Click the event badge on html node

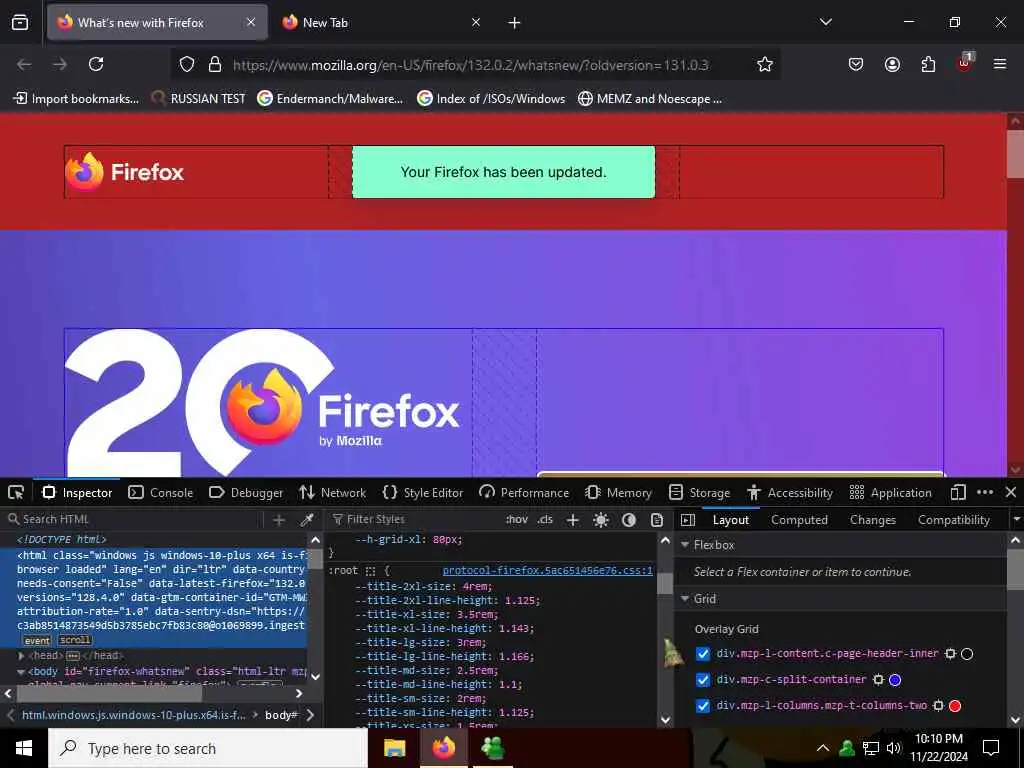pyautogui.click(x=37, y=641)
